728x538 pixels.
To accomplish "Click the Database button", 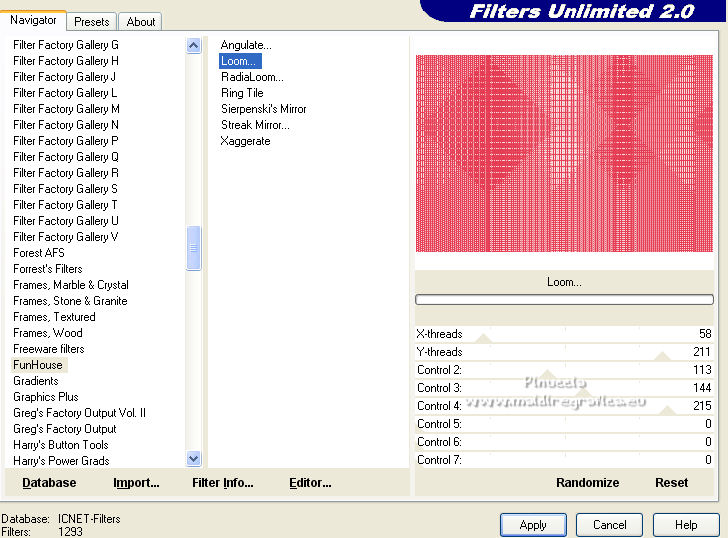I will [49, 483].
